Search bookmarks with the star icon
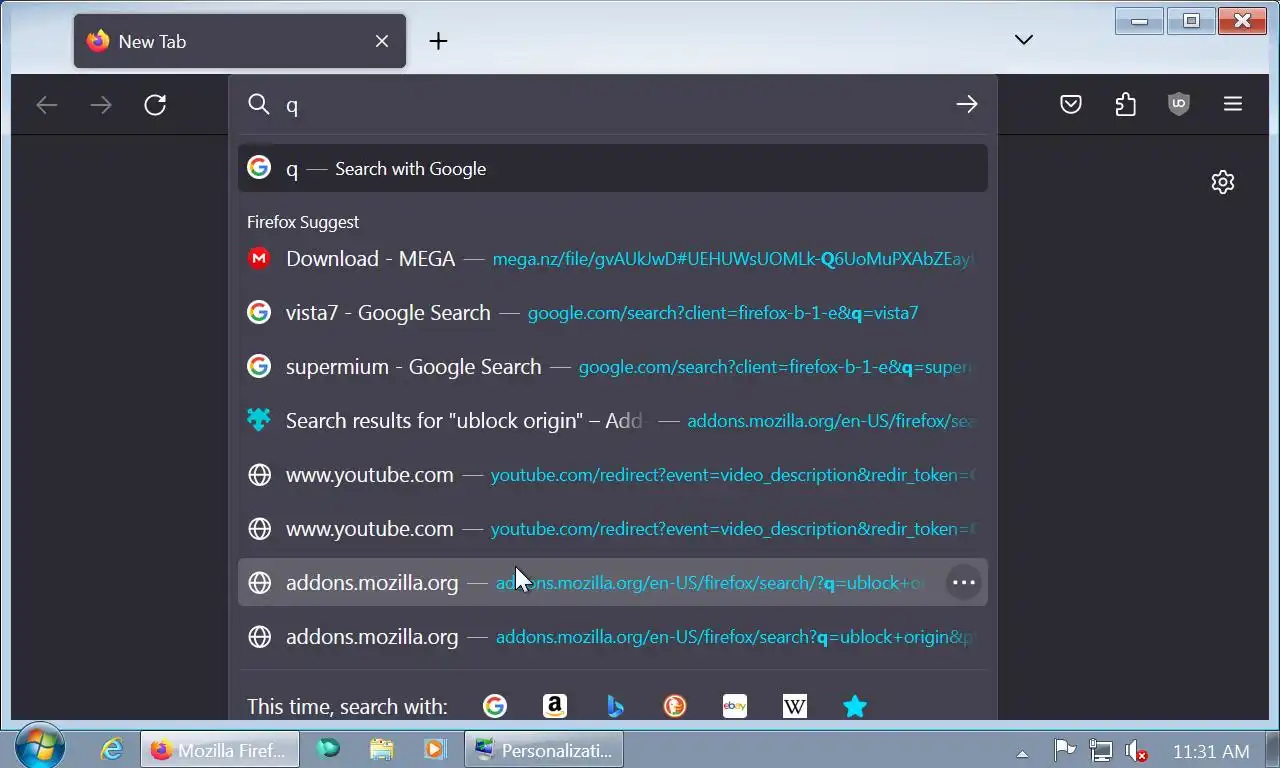 (x=855, y=706)
